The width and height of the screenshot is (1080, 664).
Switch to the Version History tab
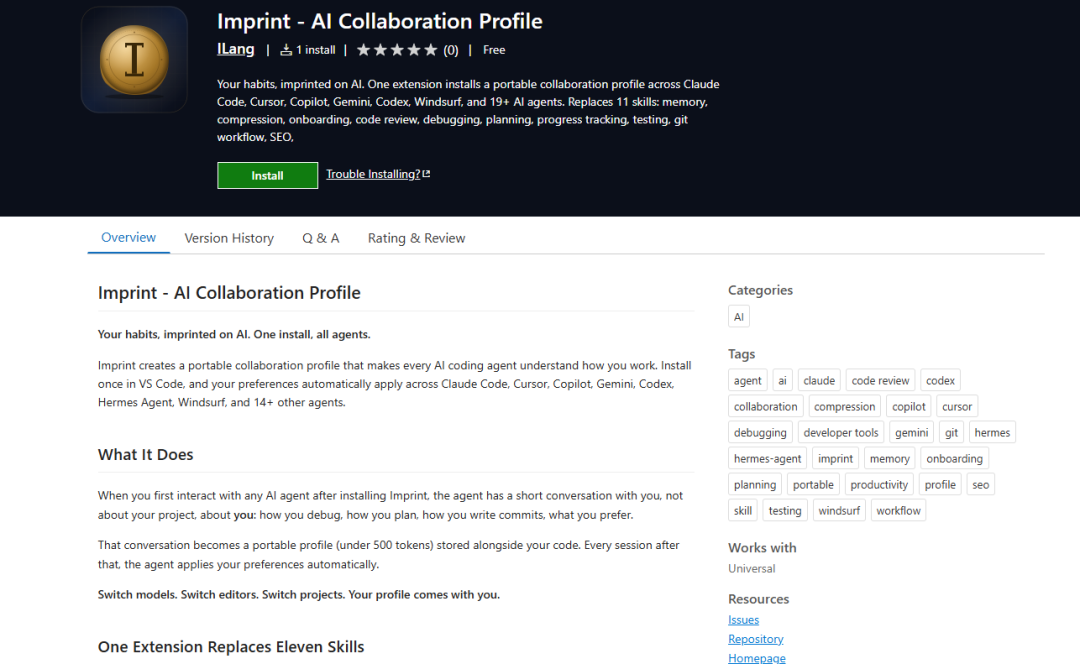[229, 238]
